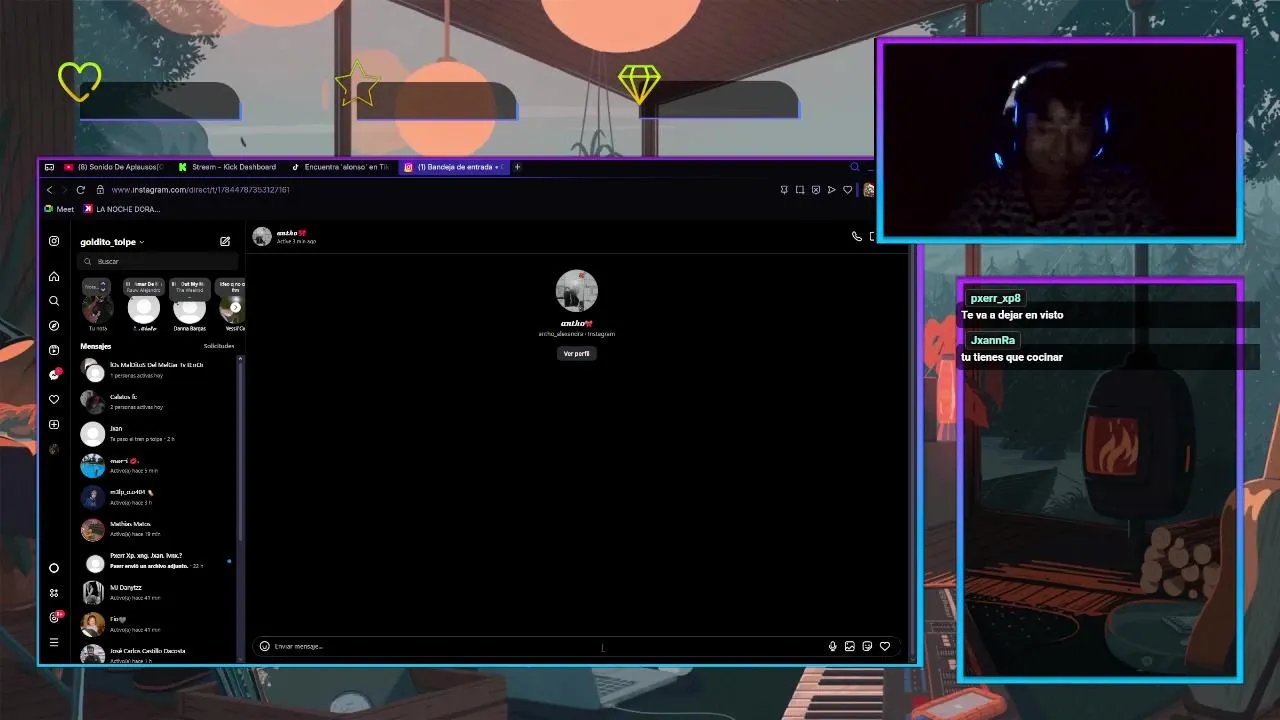Open chat with five minutes ago activity
This screenshot has height=720, width=1280.
158,465
